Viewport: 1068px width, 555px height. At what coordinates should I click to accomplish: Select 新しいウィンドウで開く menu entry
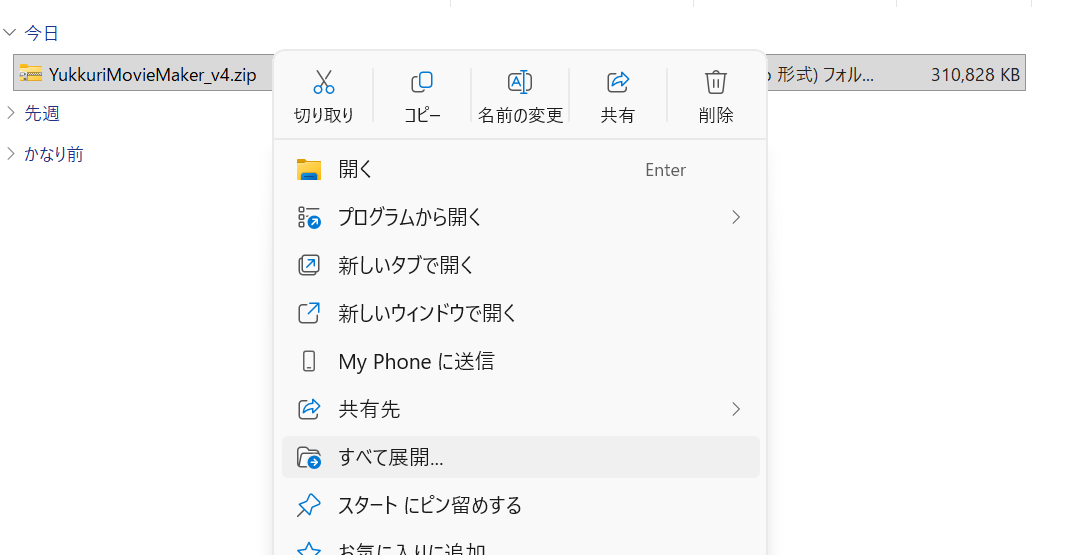coord(427,313)
